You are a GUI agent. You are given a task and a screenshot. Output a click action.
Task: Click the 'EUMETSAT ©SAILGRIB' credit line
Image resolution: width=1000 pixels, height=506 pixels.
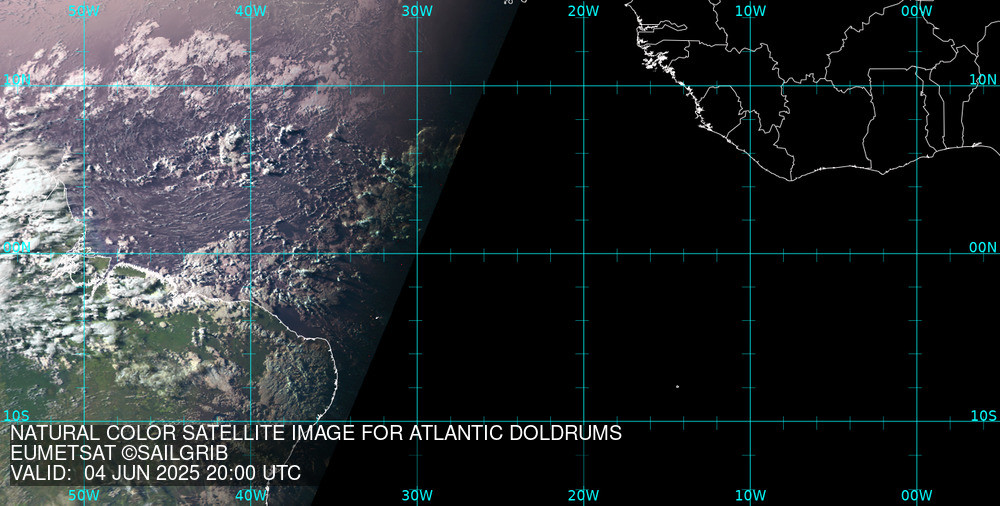click(119, 454)
